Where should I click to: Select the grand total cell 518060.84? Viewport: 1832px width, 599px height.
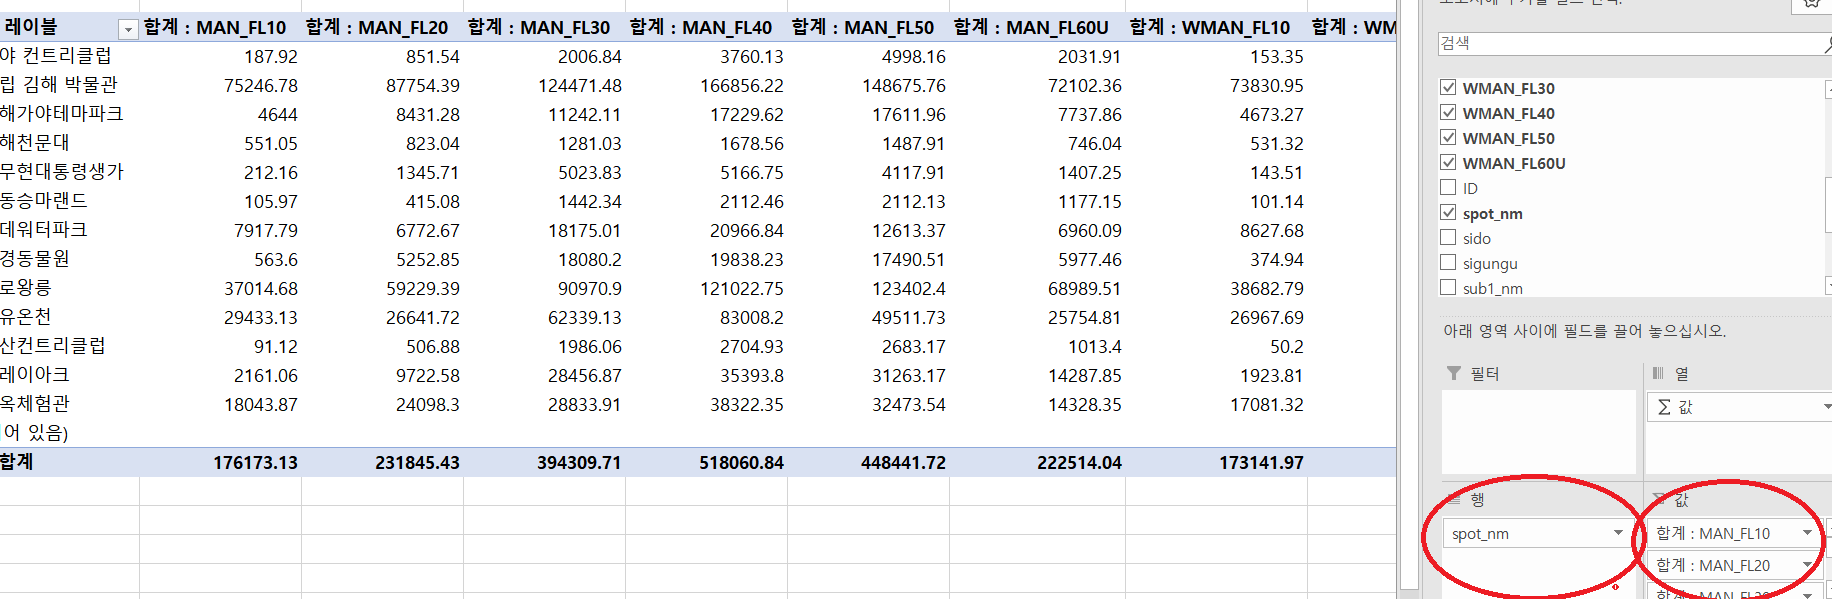tap(741, 463)
